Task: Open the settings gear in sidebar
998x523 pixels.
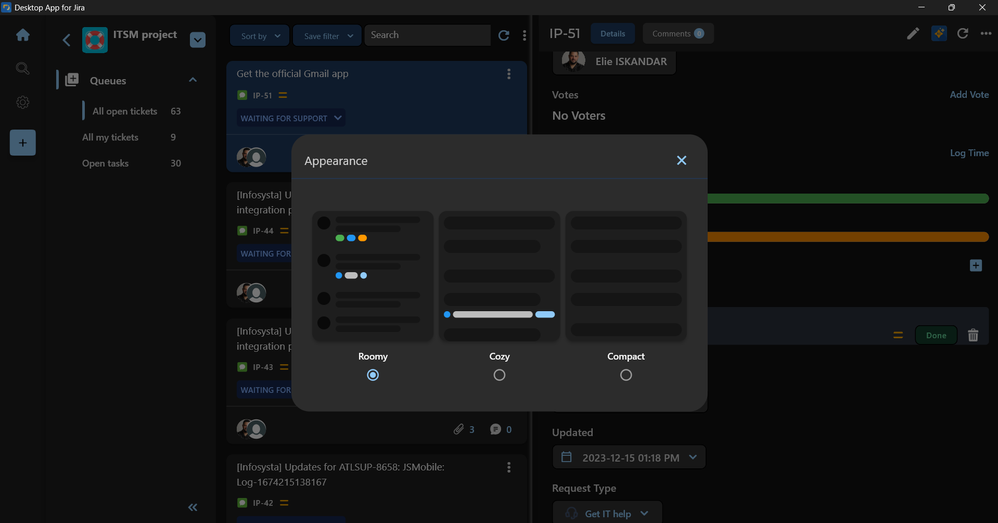Action: tap(23, 102)
